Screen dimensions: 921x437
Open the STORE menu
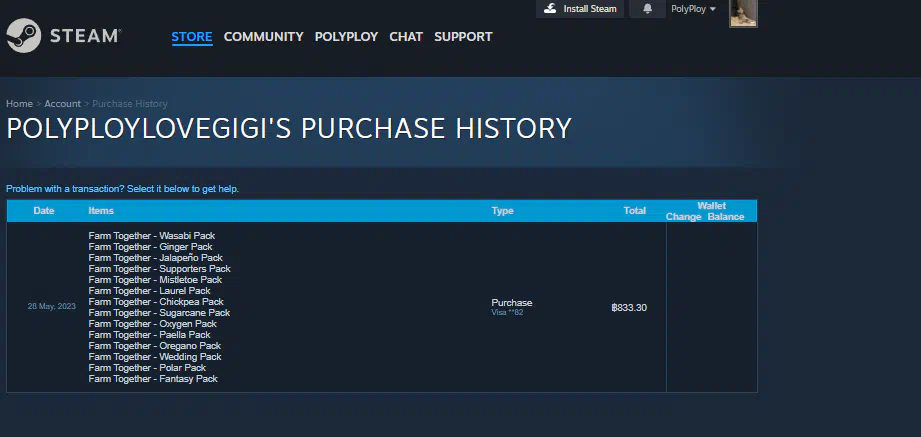[191, 37]
